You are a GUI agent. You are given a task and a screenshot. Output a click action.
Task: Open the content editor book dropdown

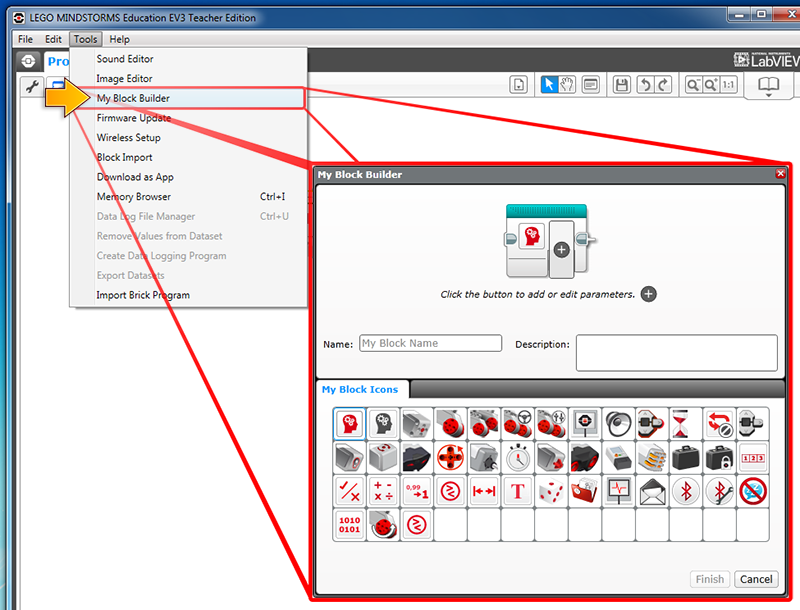[x=768, y=86]
